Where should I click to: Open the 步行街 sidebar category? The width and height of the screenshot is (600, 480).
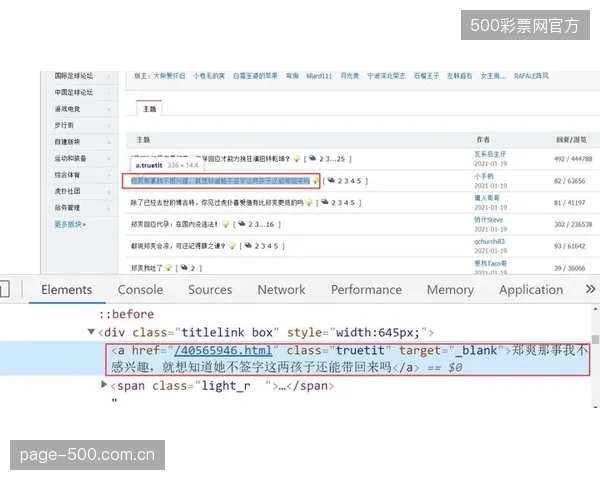click(64, 125)
